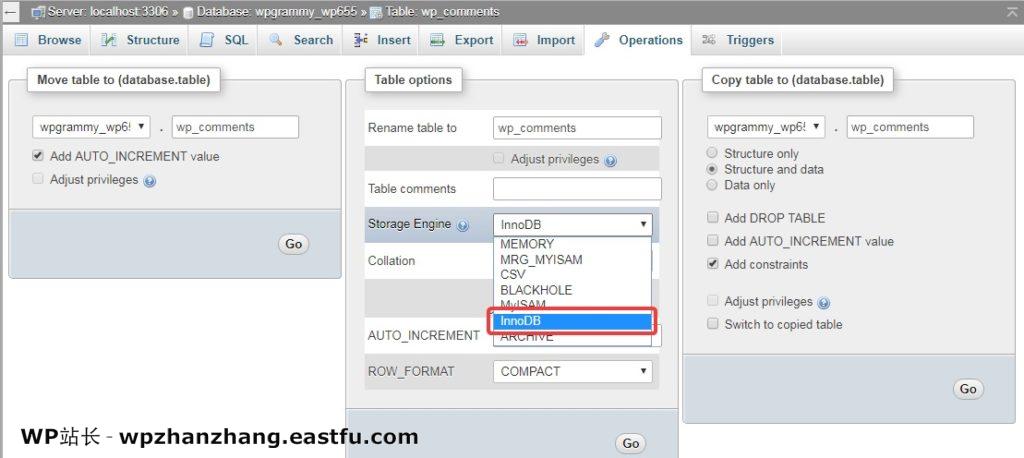
Task: Select the Structure and data radio button
Action: click(x=712, y=169)
